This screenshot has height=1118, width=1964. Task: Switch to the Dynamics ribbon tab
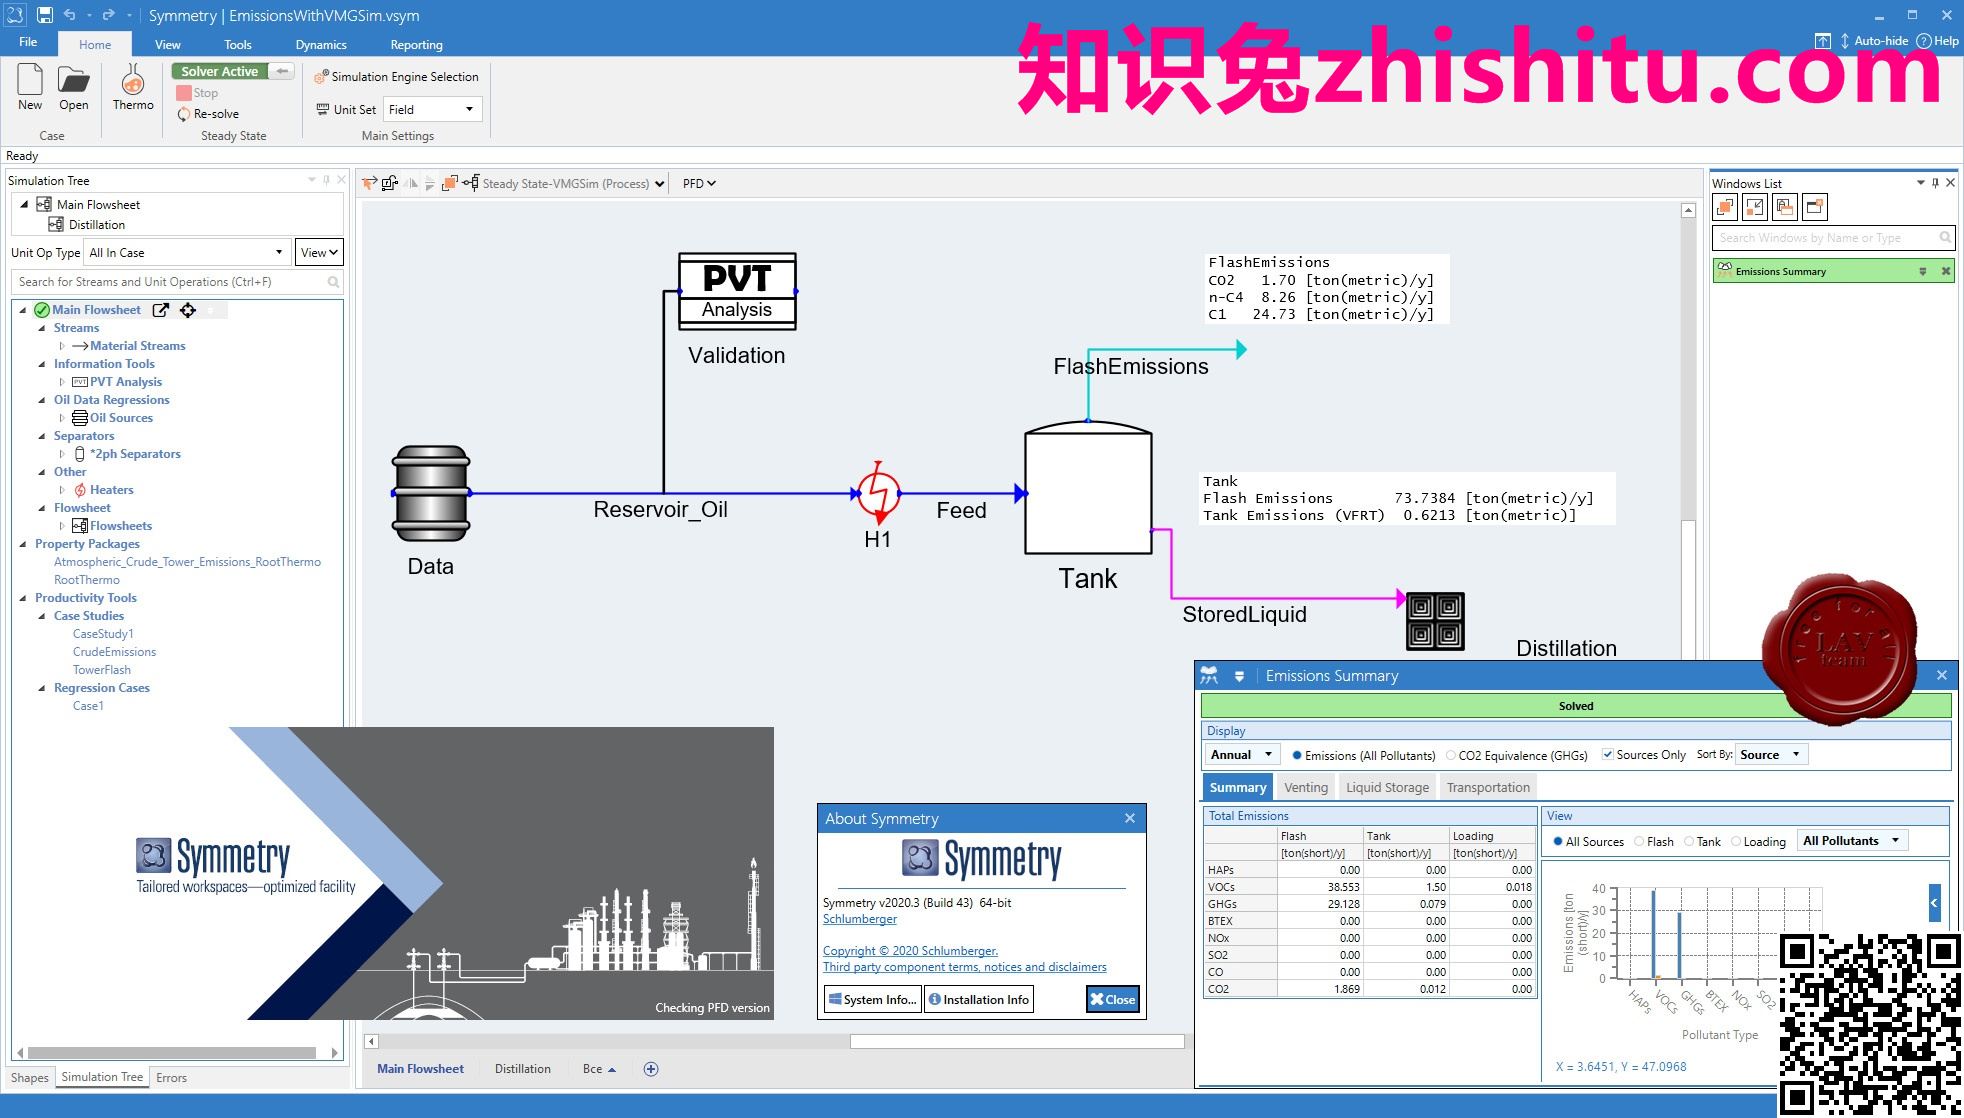pos(321,45)
